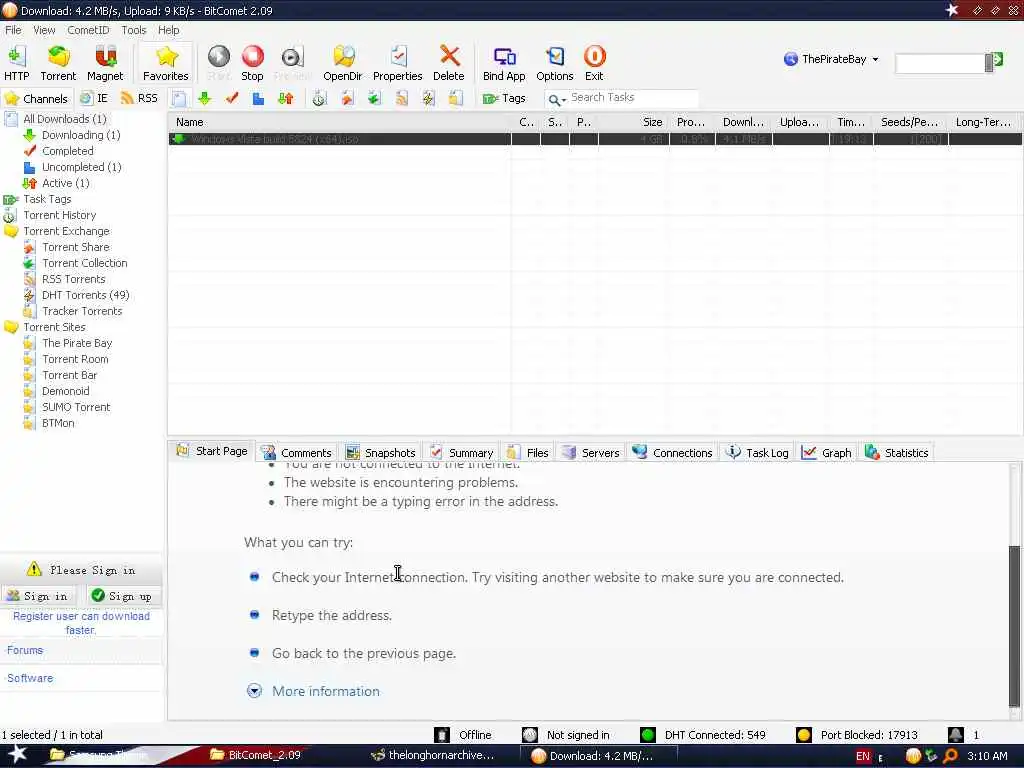
Task: Click the web search field beside ThePirateBay
Action: [940, 63]
